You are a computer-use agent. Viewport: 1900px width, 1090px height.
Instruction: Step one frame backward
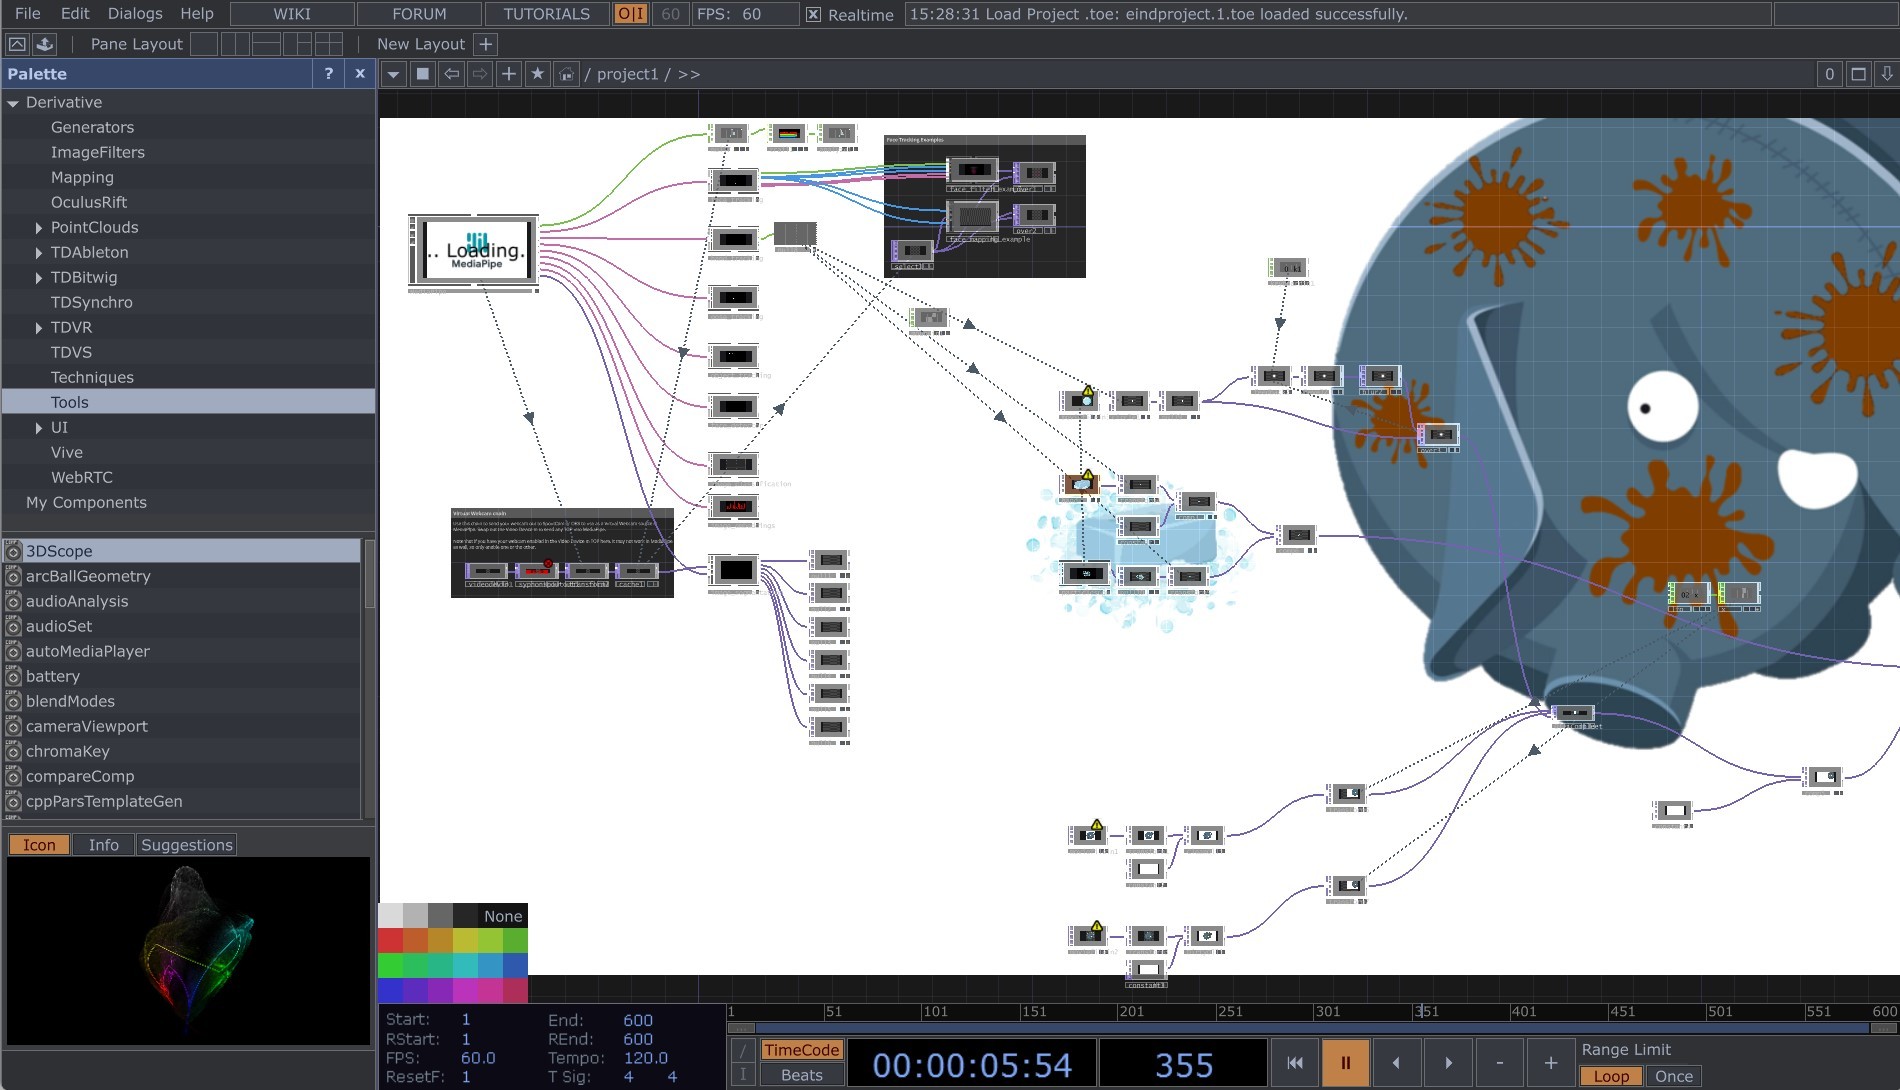pyautogui.click(x=1397, y=1063)
